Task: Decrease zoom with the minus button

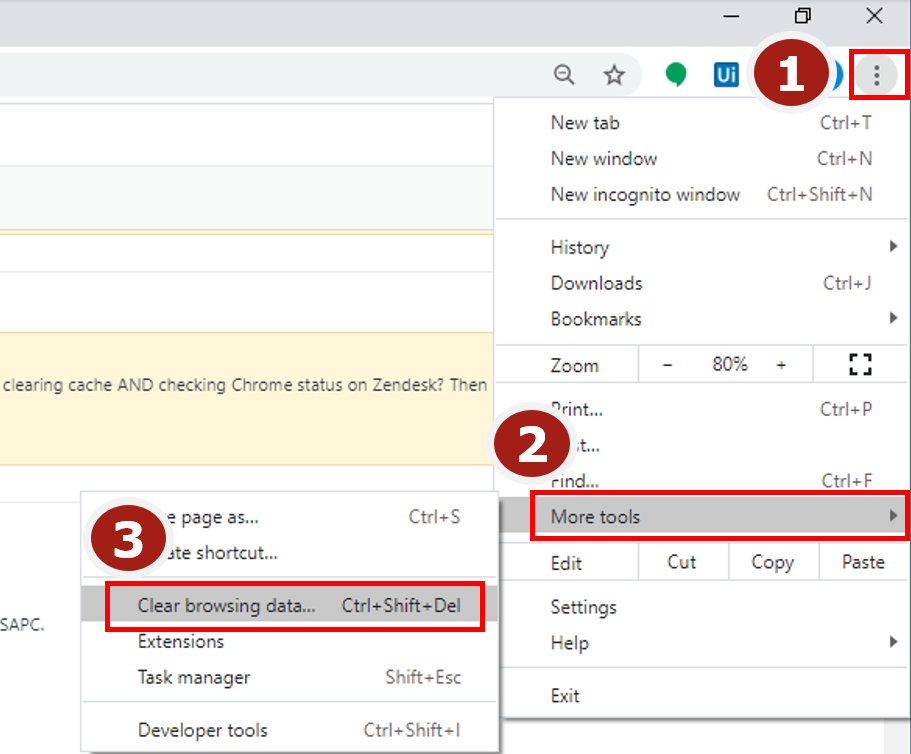Action: point(668,365)
